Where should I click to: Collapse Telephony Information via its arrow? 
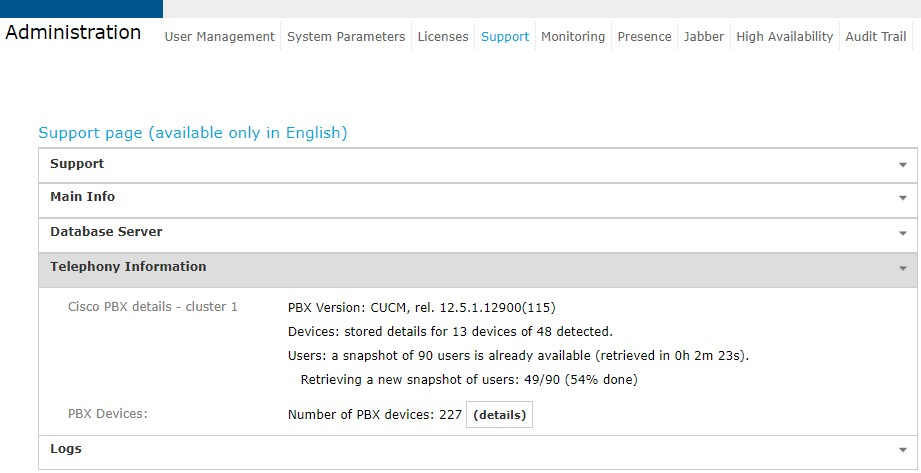tap(902, 269)
